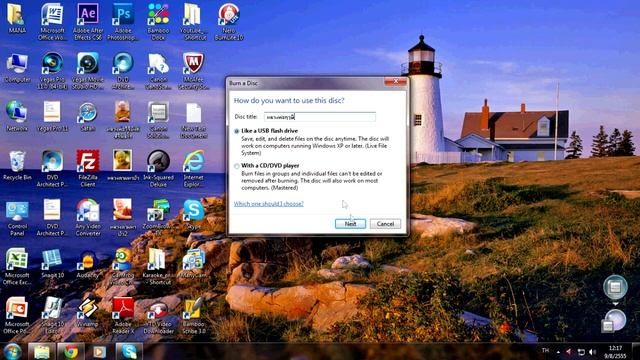Select the Network desktop icon

click(17, 116)
